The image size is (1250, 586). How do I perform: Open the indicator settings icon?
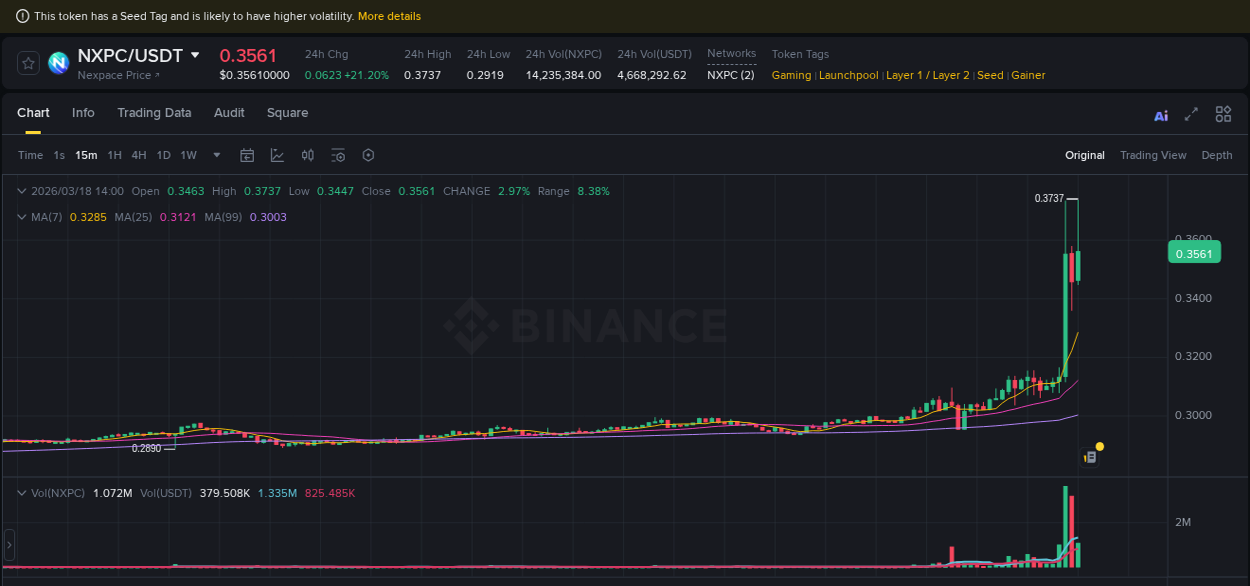coord(338,155)
